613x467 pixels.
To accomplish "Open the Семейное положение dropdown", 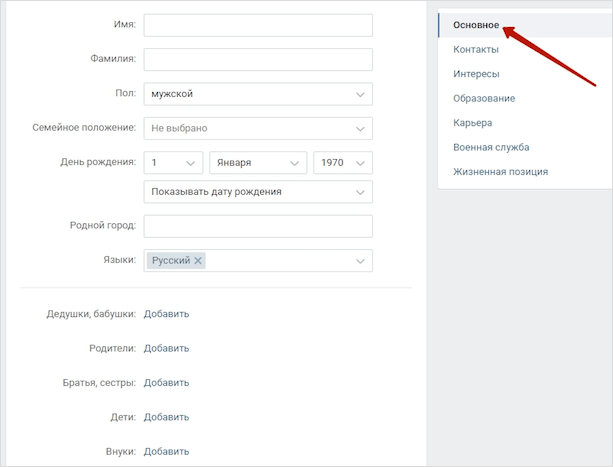I will [x=258, y=129].
